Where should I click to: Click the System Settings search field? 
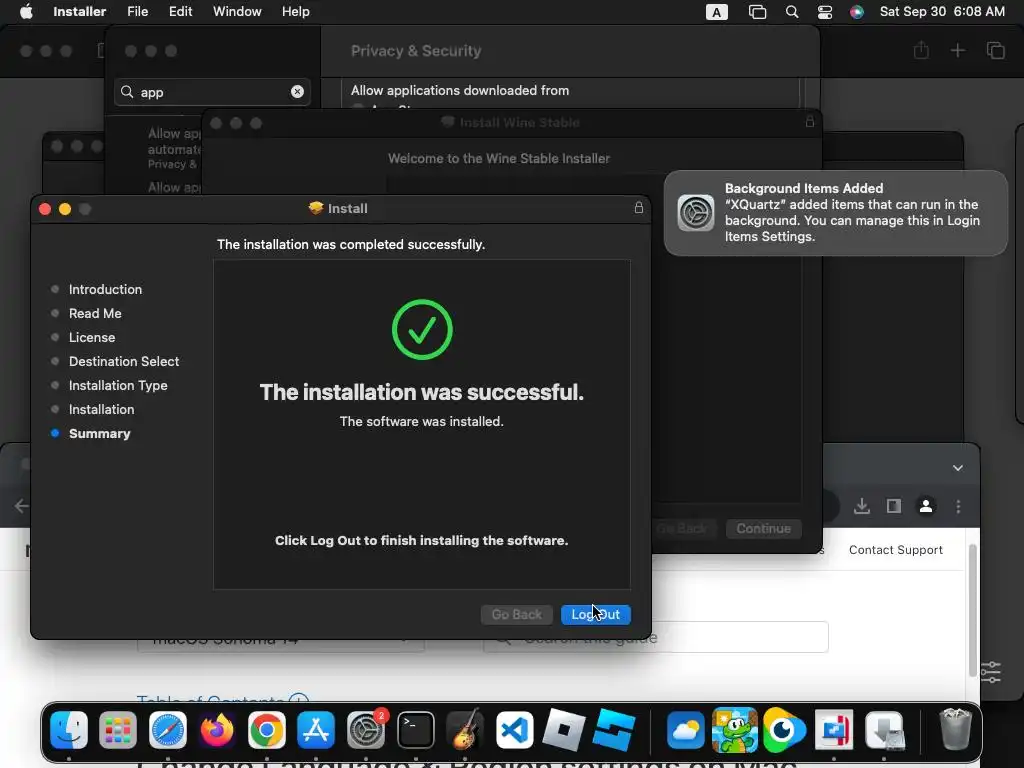pos(212,92)
